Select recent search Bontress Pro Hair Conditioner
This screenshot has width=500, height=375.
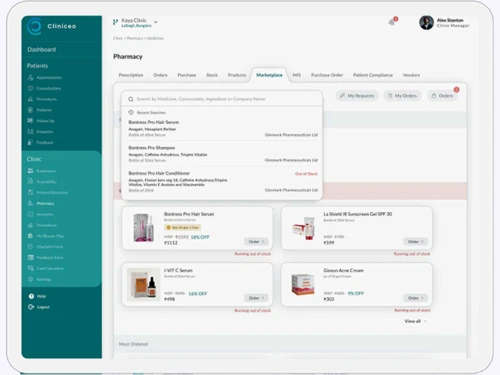[x=223, y=181]
